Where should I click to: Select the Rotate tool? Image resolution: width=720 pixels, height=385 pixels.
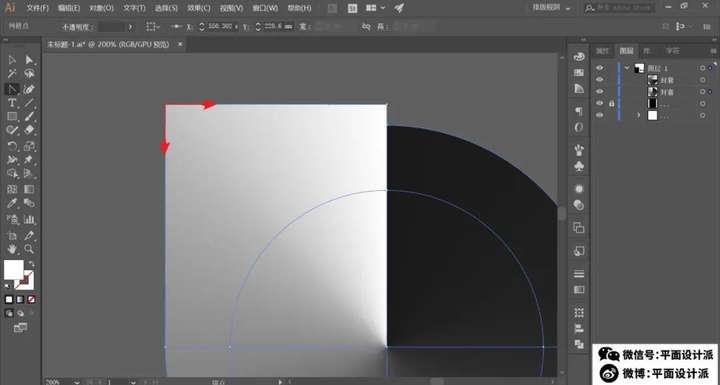point(12,147)
